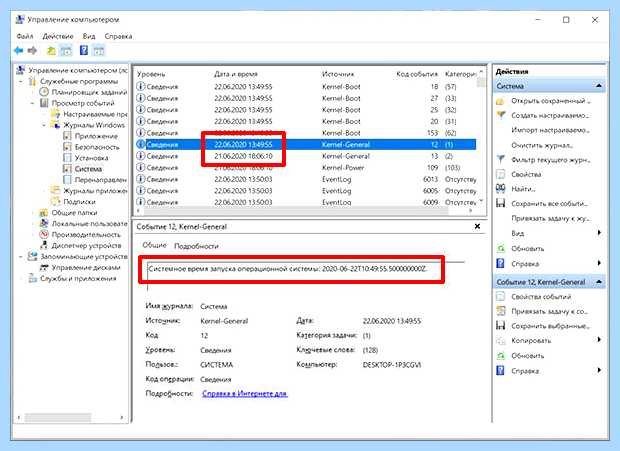The height and width of the screenshot is (451, 620).
Task: Click the Найти binoculars icon
Action: pyautogui.click(x=501, y=189)
